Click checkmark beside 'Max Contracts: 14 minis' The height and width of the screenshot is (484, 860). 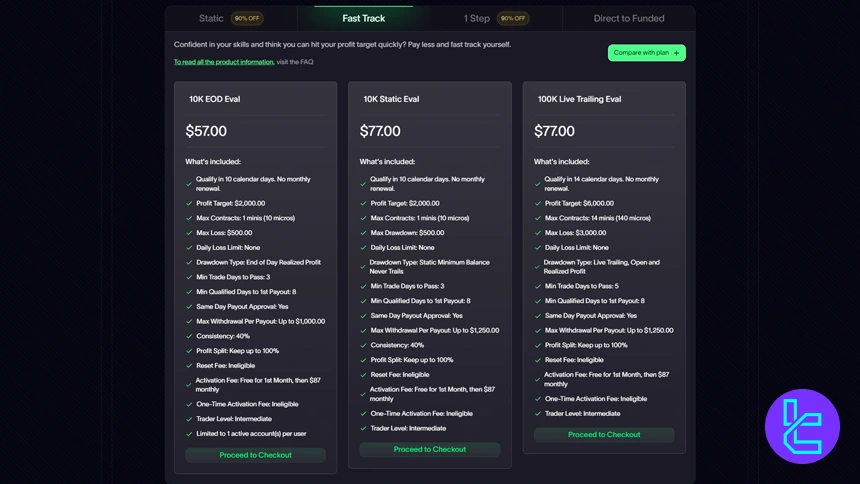[x=538, y=218]
